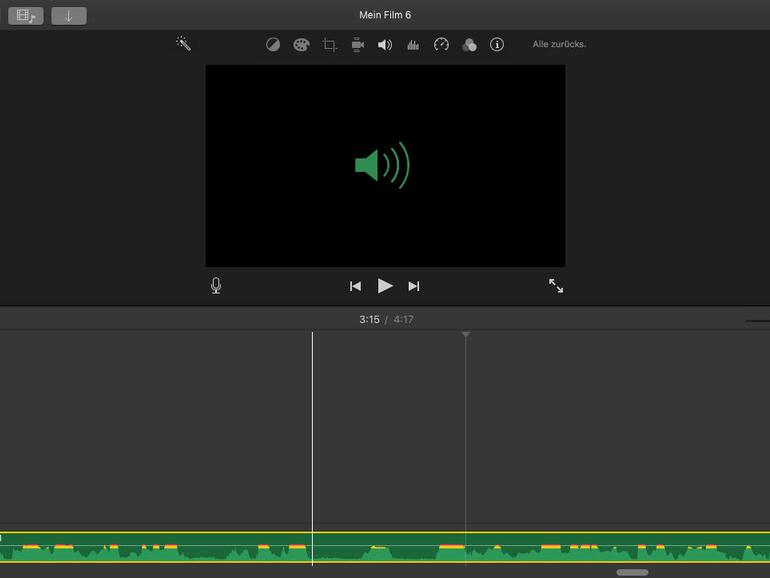Click the Mein Film 6 title

385,15
